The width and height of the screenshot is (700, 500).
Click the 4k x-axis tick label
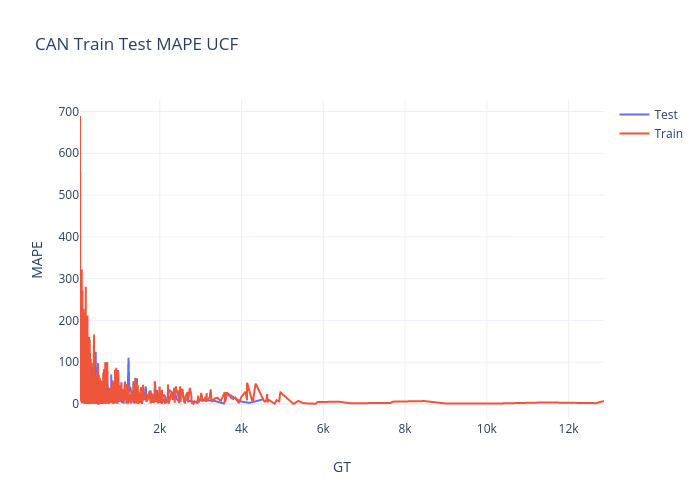241,429
